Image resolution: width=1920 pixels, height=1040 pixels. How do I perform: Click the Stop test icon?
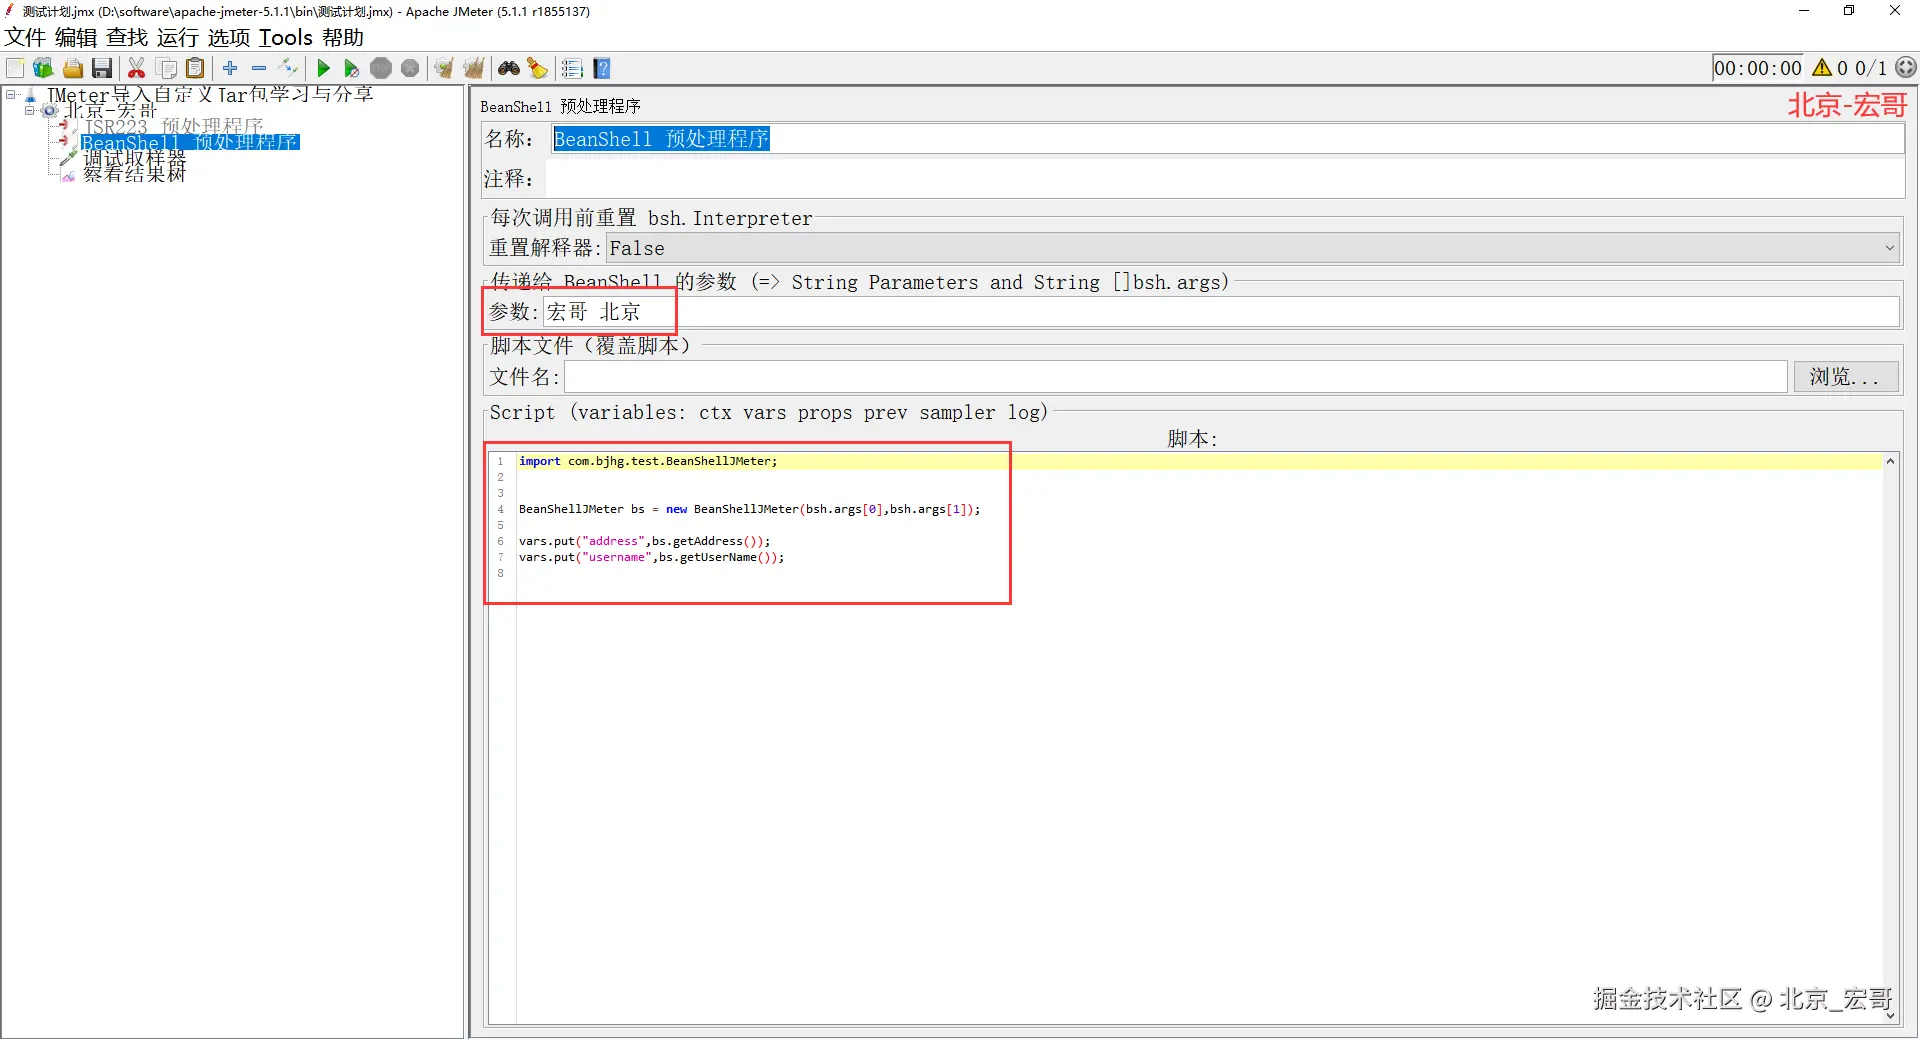381,68
